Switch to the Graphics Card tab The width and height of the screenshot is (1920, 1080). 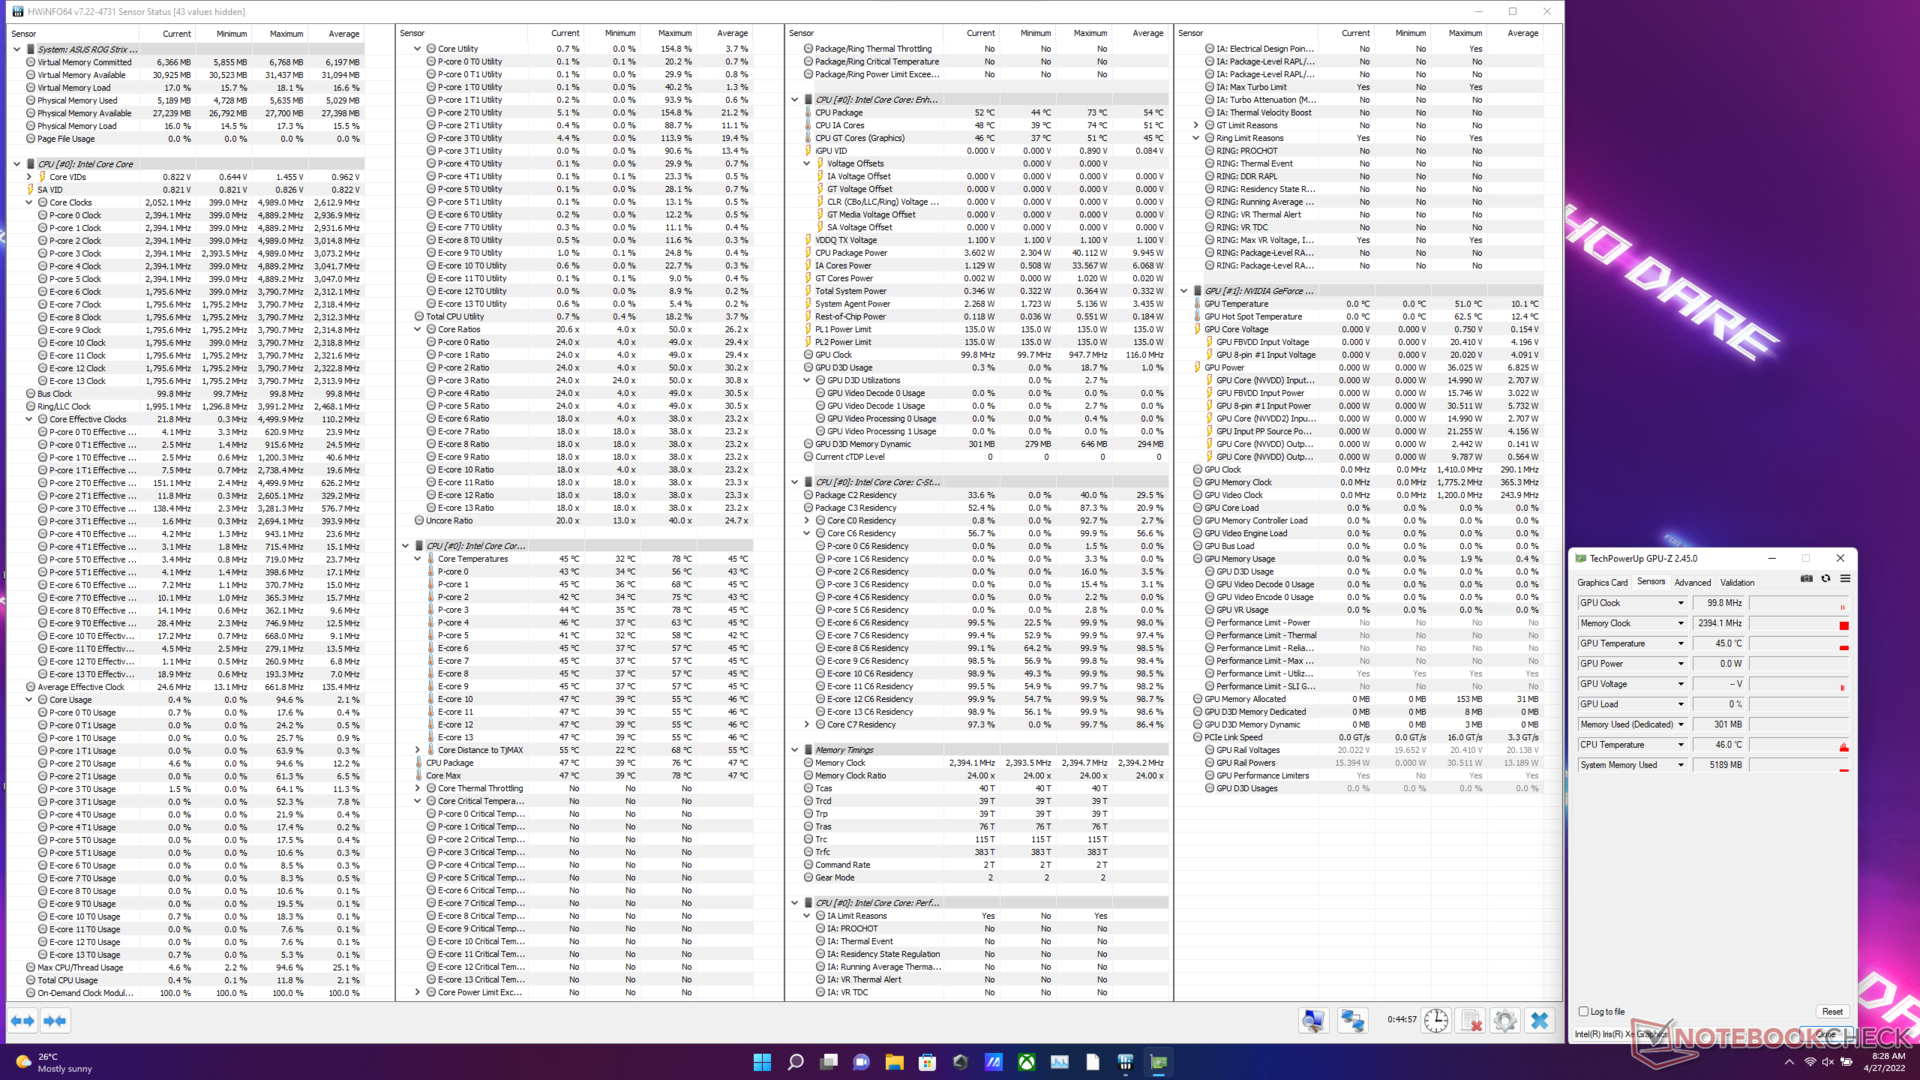[x=1602, y=582]
